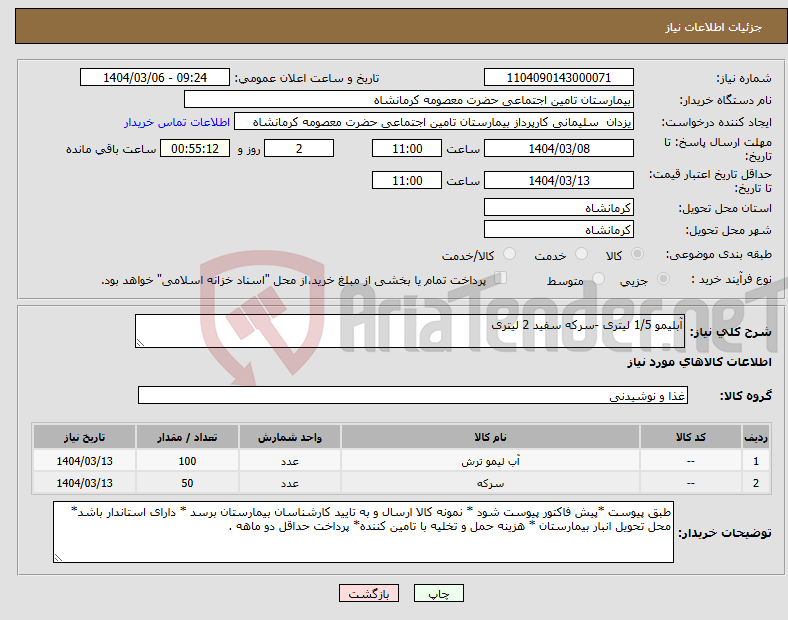The image size is (788, 620).
Task: Select the جزیی purchase type radio
Action: tap(663, 279)
